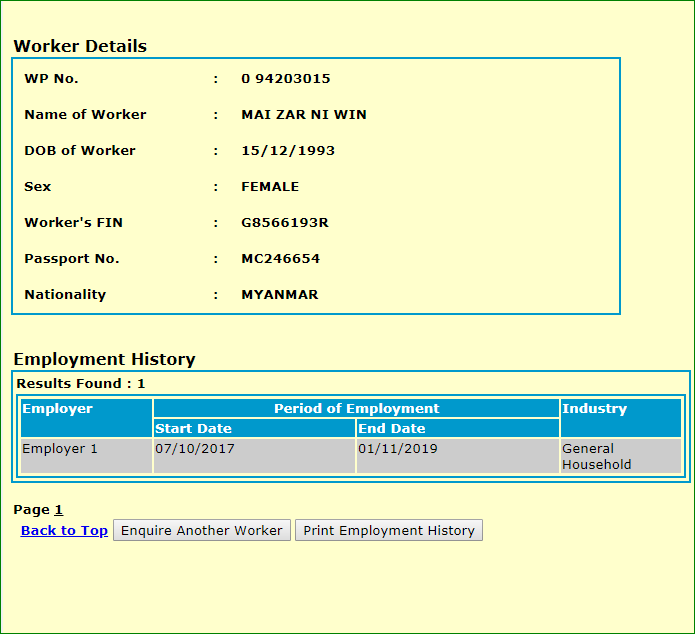This screenshot has width=695, height=634.
Task: Click the FEMALE sex value
Action: 270,187
